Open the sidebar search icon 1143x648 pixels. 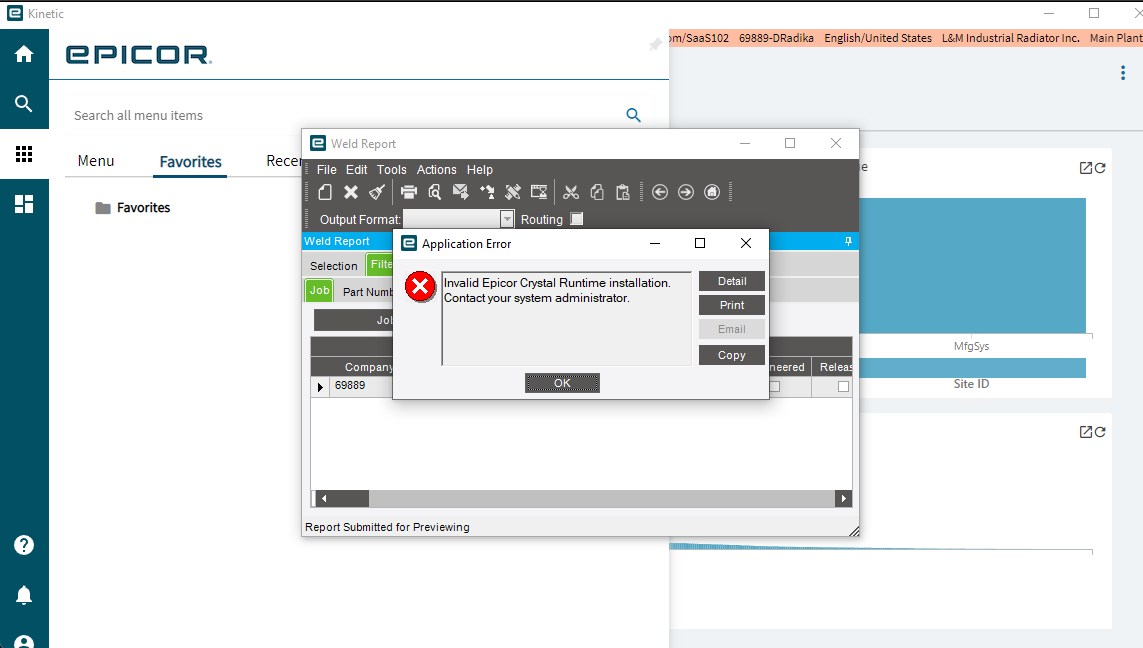pyautogui.click(x=24, y=104)
